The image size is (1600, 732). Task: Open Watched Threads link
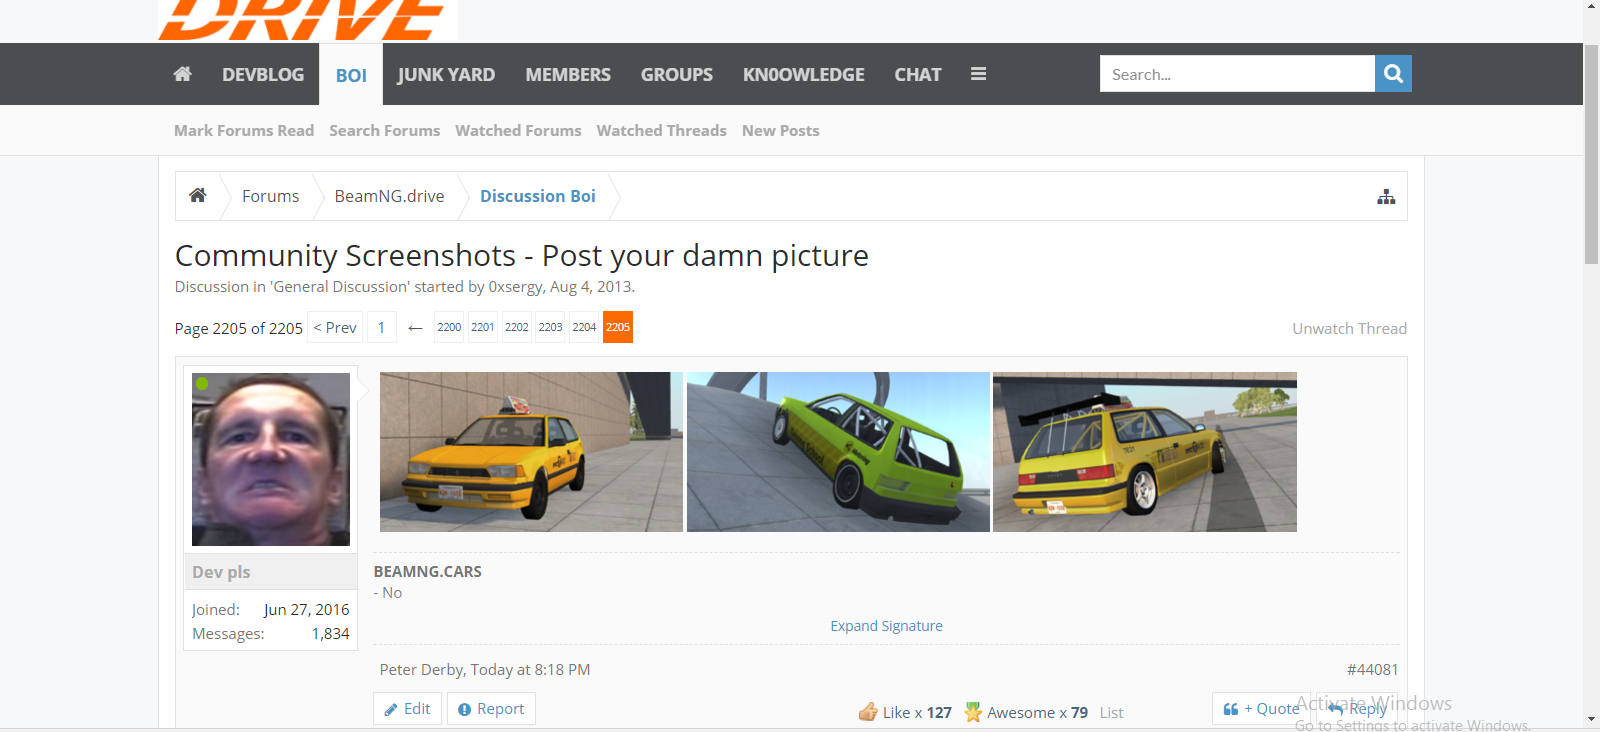(662, 131)
